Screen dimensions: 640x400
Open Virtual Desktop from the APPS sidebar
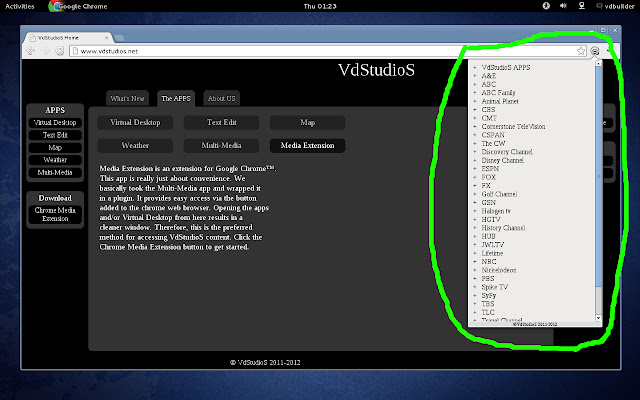click(x=55, y=122)
